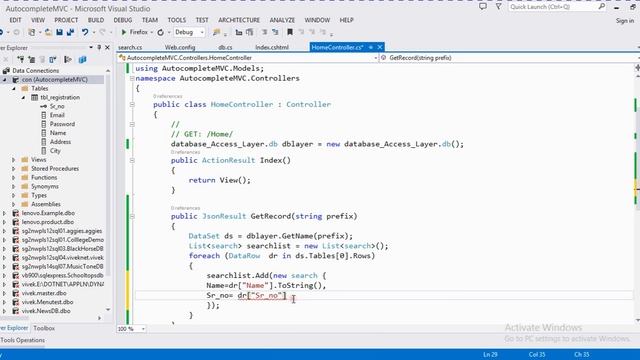Close the Server Explorer panel
The height and width of the screenshot is (360, 640).
(107, 47)
